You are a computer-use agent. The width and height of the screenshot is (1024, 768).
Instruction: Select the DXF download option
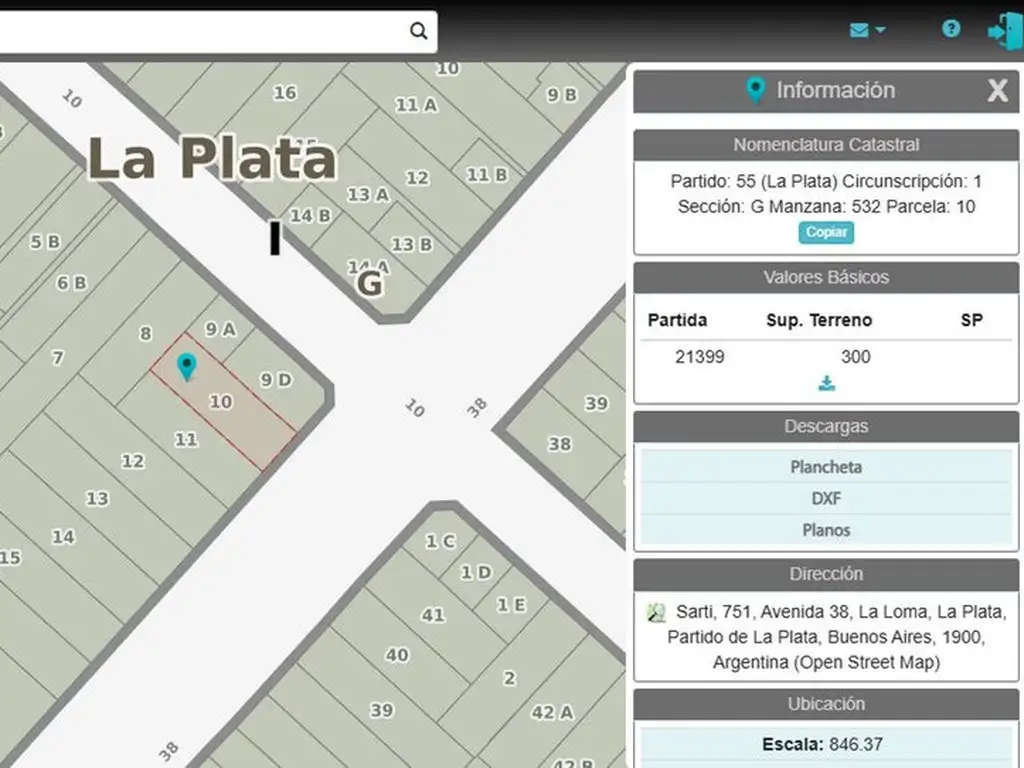pyautogui.click(x=826, y=498)
